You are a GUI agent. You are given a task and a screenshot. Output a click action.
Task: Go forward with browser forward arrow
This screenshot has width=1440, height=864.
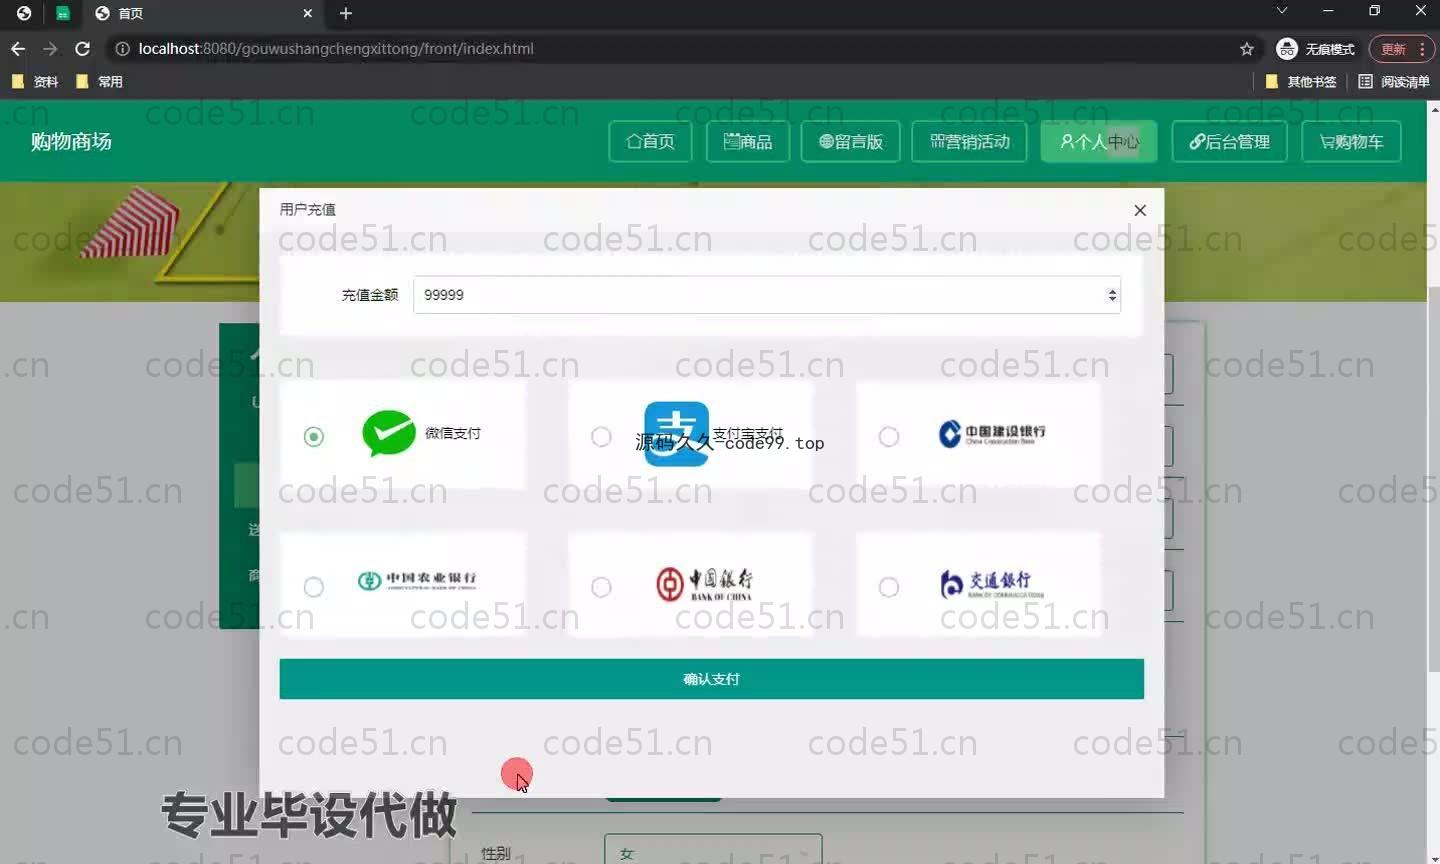[50, 48]
